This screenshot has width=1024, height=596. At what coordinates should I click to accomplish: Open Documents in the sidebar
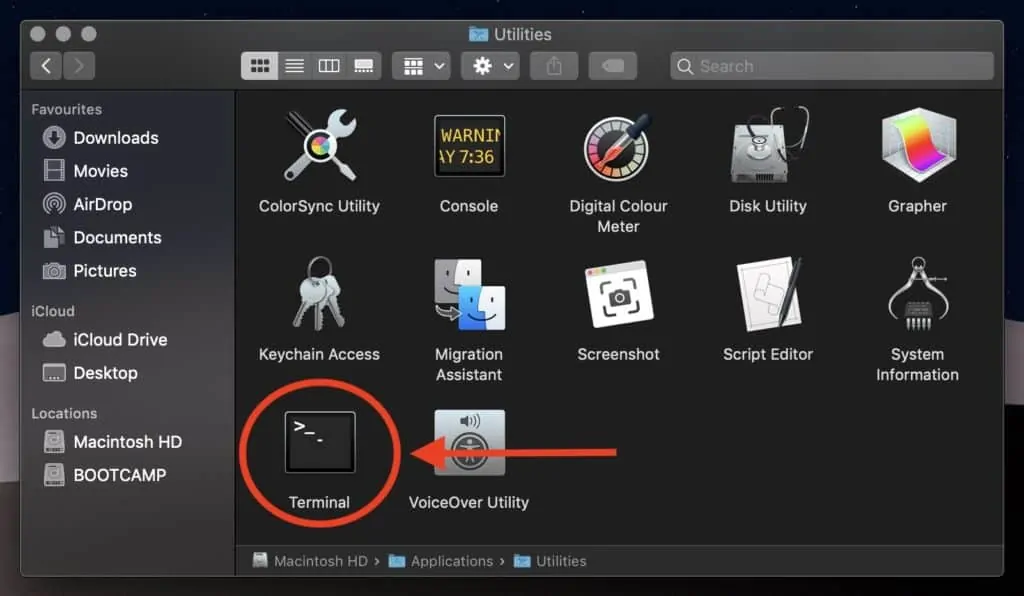pos(103,238)
